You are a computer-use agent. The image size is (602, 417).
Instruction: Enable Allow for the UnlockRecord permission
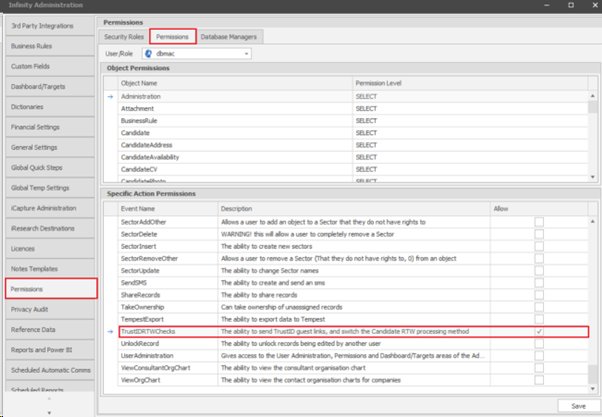pos(540,342)
